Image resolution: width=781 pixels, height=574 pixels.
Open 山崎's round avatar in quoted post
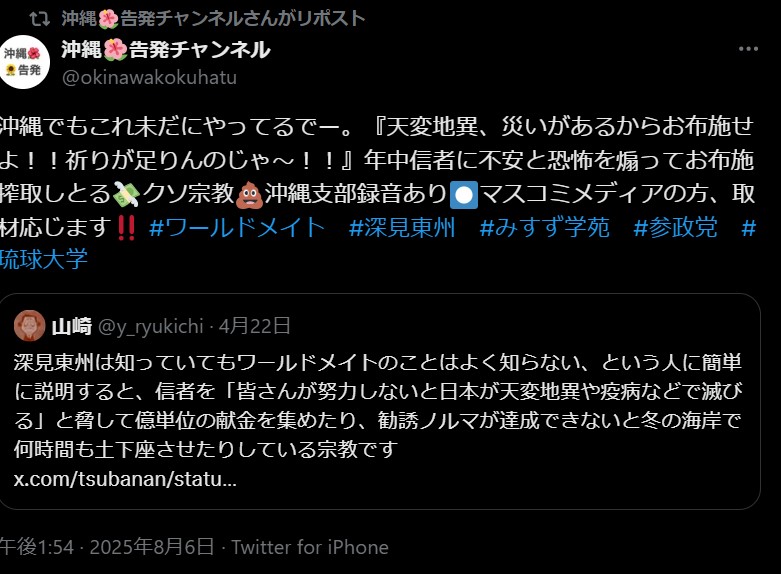29,326
